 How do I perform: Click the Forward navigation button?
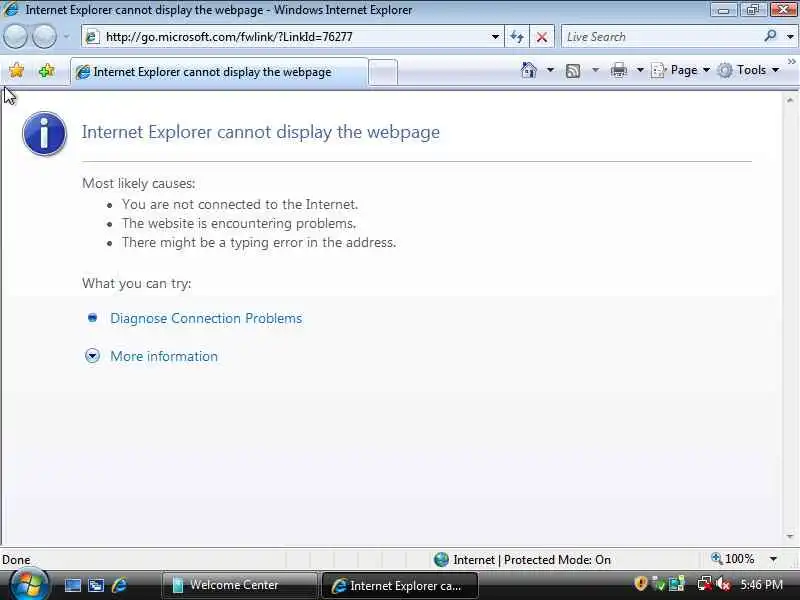[44, 37]
